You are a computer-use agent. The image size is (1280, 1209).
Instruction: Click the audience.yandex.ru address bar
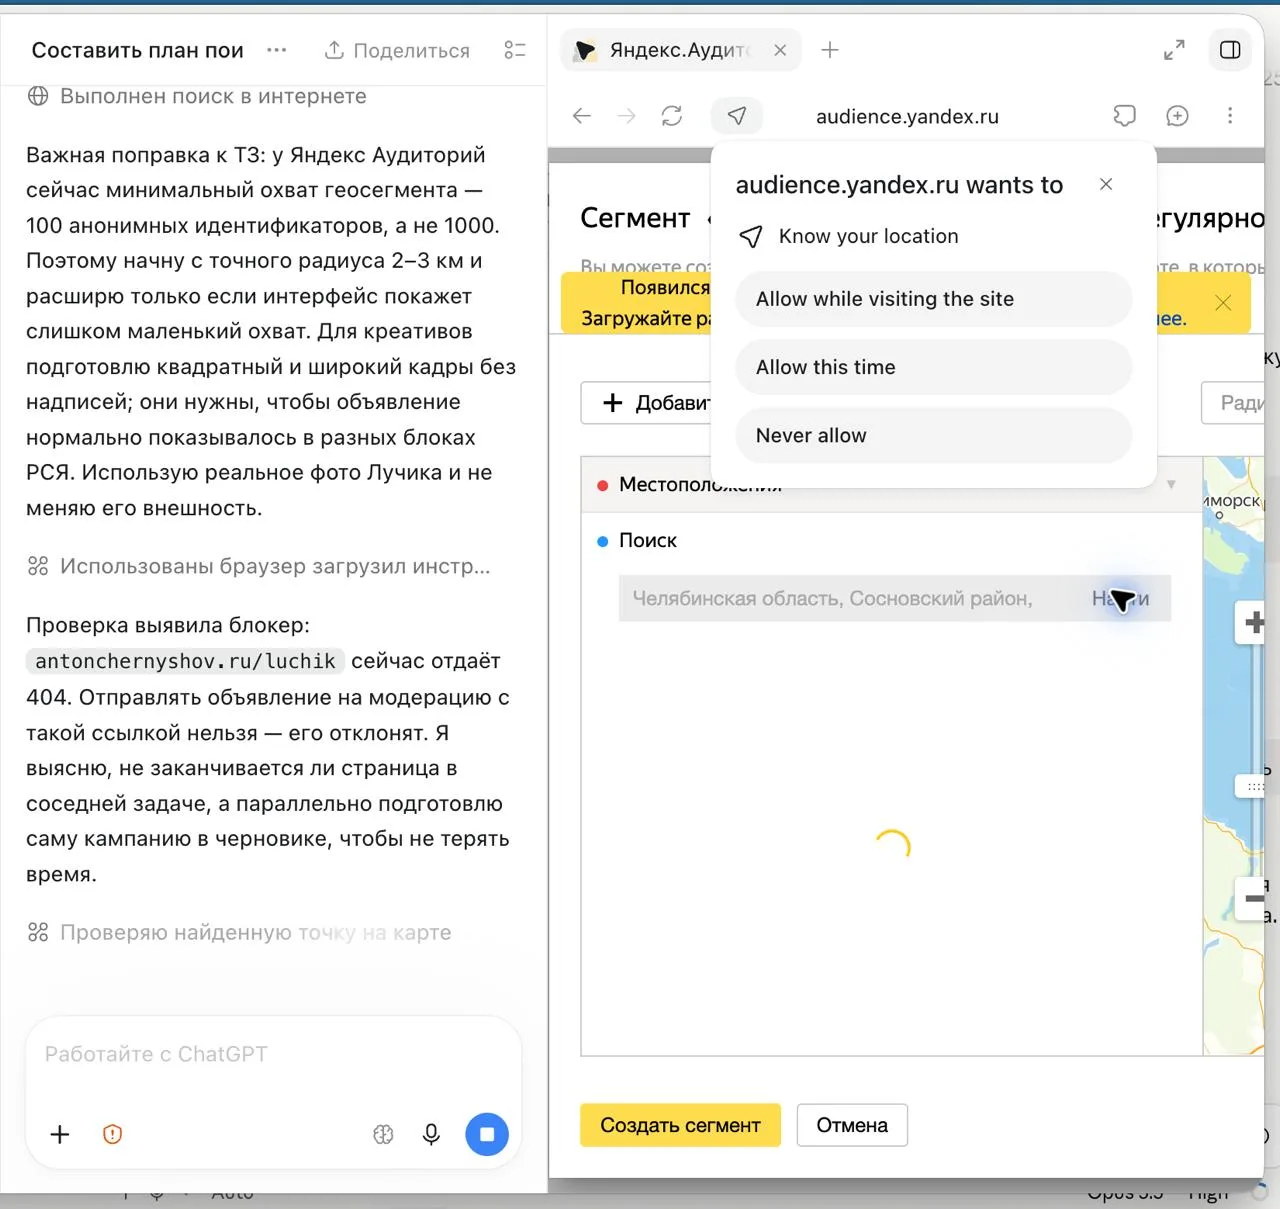(x=907, y=116)
